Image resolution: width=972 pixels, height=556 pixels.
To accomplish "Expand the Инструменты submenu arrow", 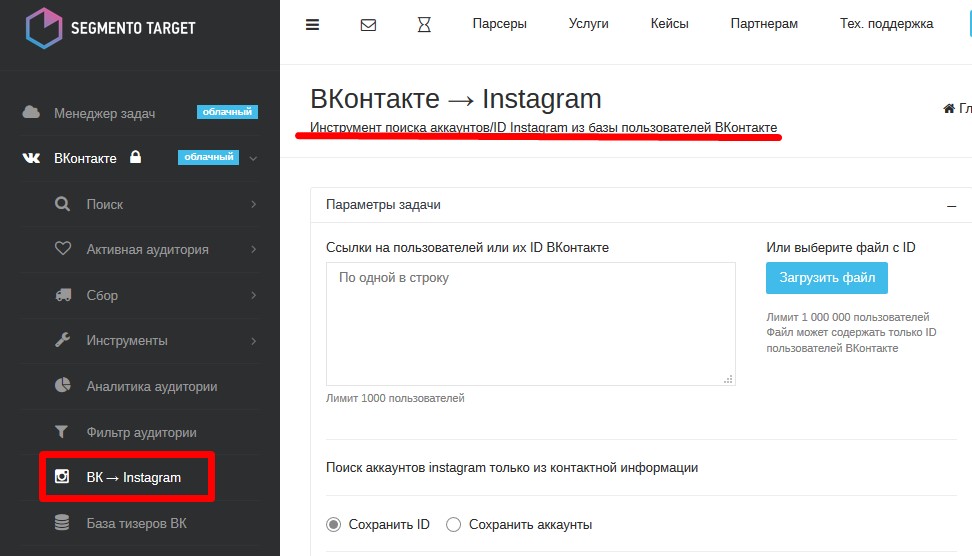I will (253, 341).
